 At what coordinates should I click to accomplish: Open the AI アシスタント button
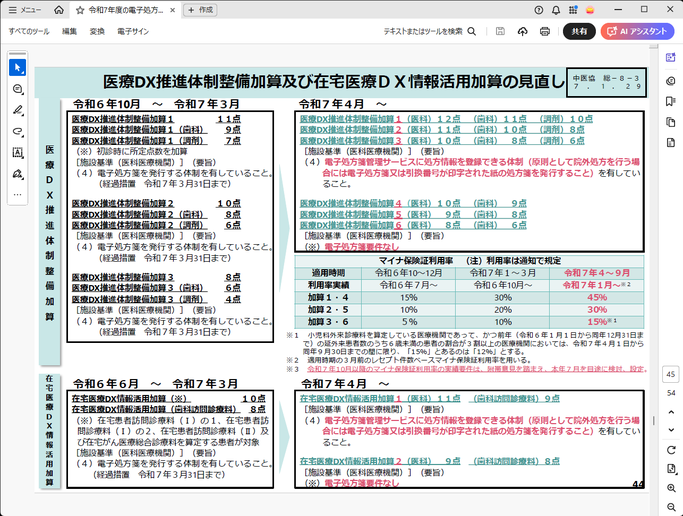637,31
